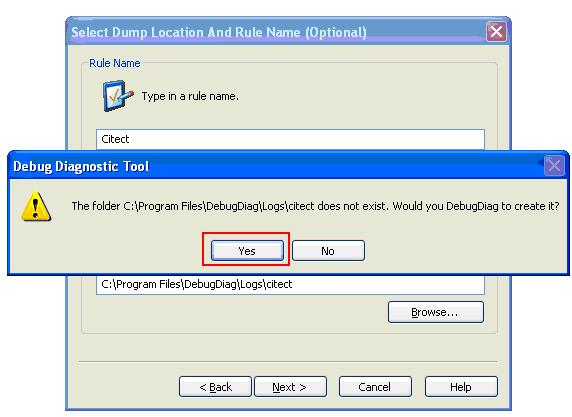Viewport: 572px width, 417px height.
Task: Click the separator line above wizard buttons
Action: click(x=288, y=362)
